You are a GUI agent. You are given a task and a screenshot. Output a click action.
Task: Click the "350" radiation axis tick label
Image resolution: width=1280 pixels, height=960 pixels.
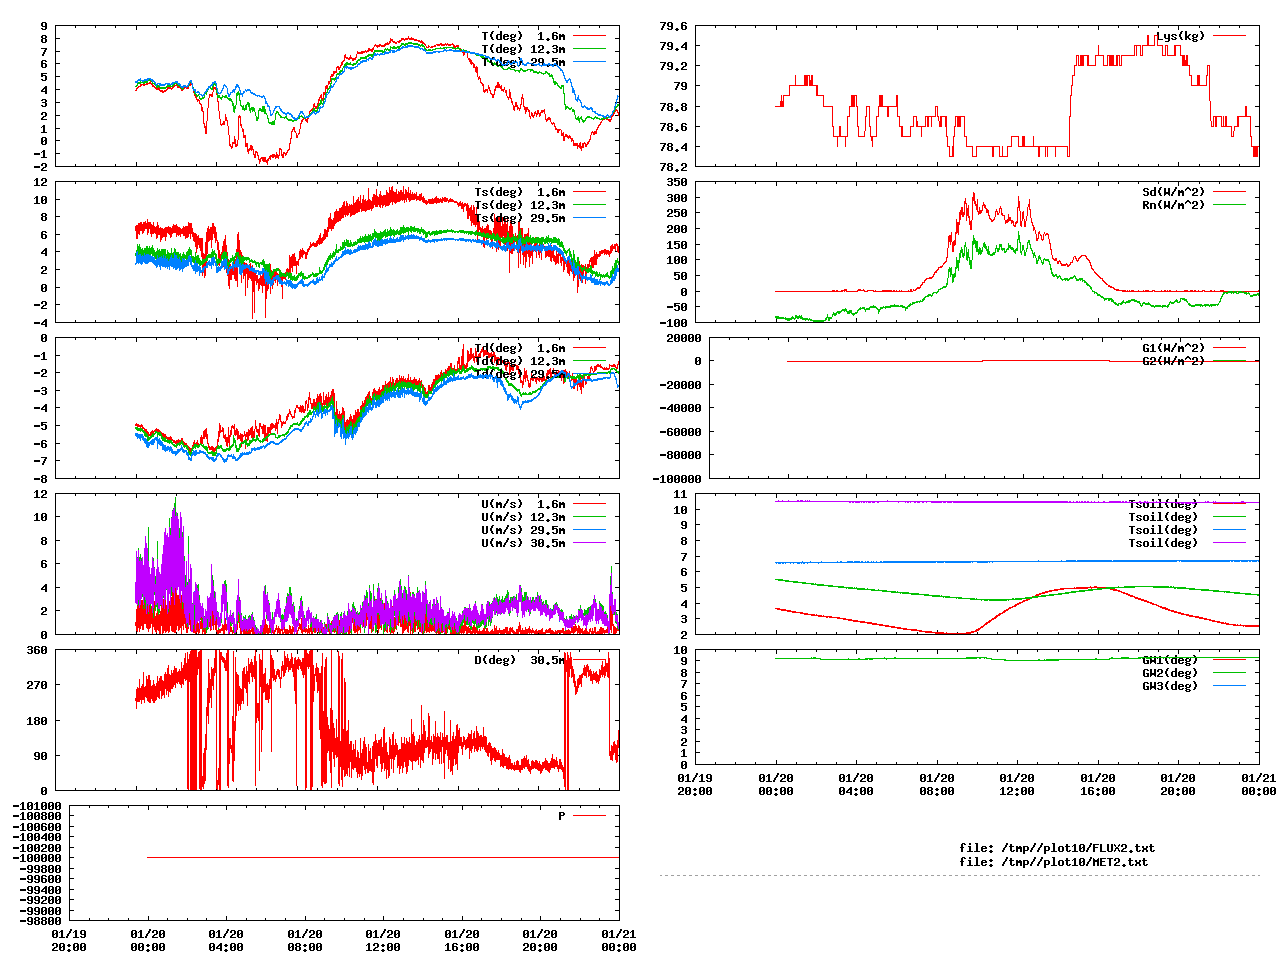pos(677,182)
